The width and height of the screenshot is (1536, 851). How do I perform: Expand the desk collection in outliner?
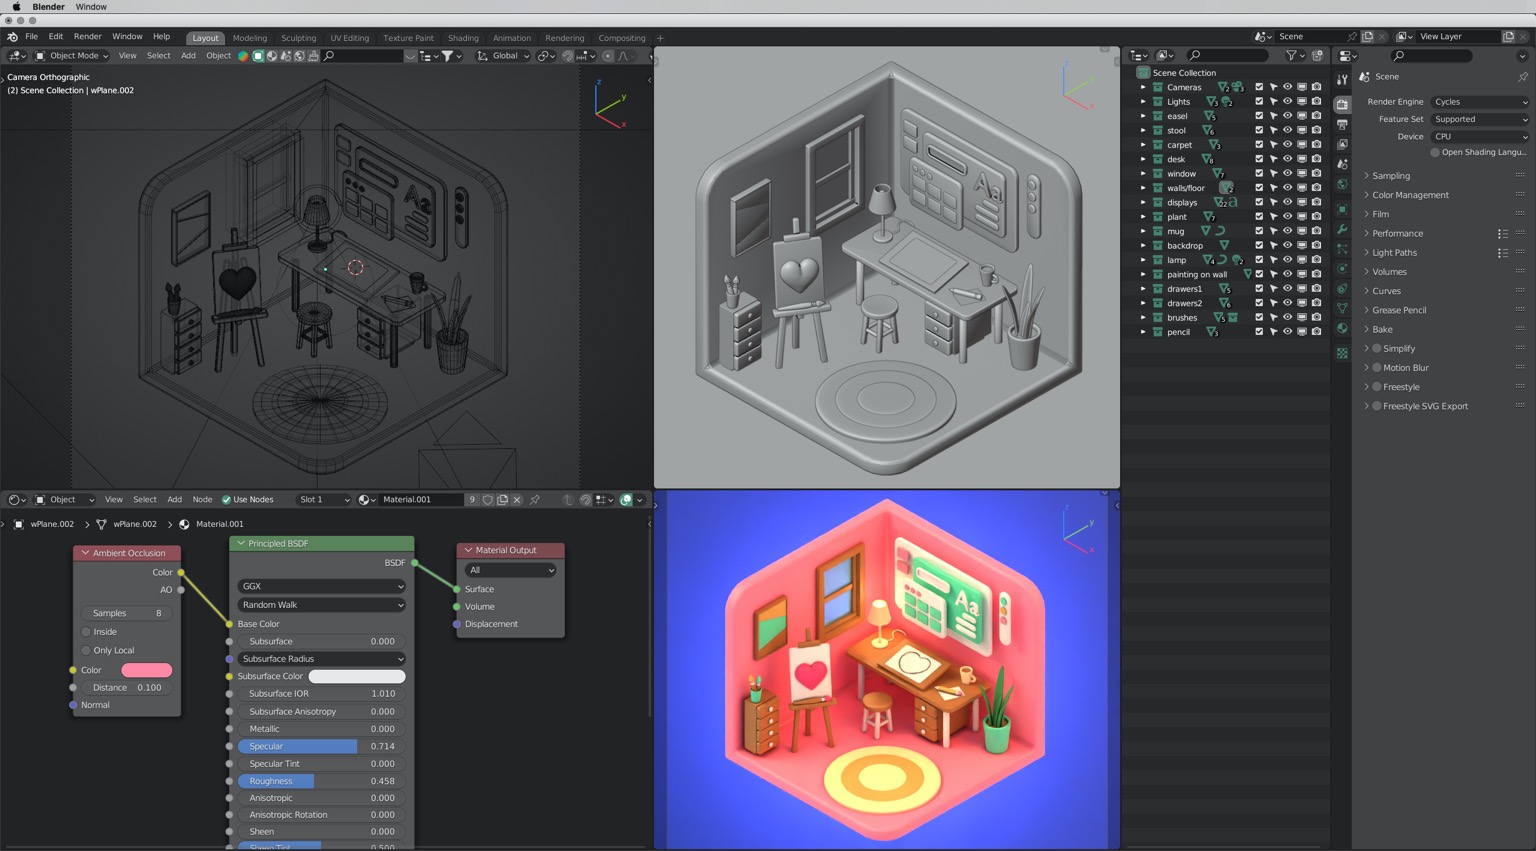tap(1143, 159)
